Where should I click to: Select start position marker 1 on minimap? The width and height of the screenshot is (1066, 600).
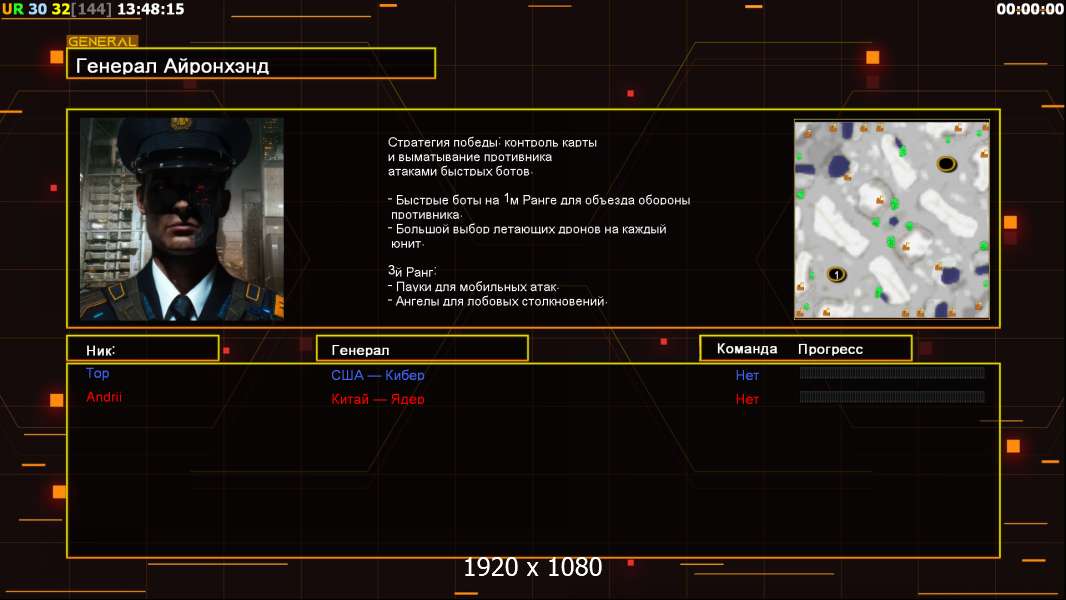836,275
